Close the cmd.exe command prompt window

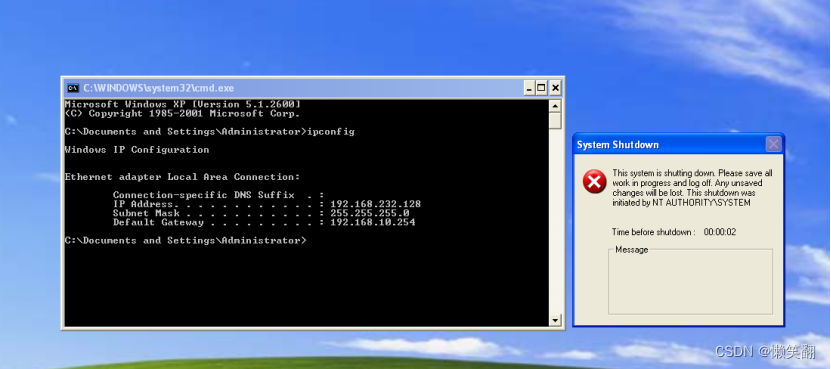point(555,88)
